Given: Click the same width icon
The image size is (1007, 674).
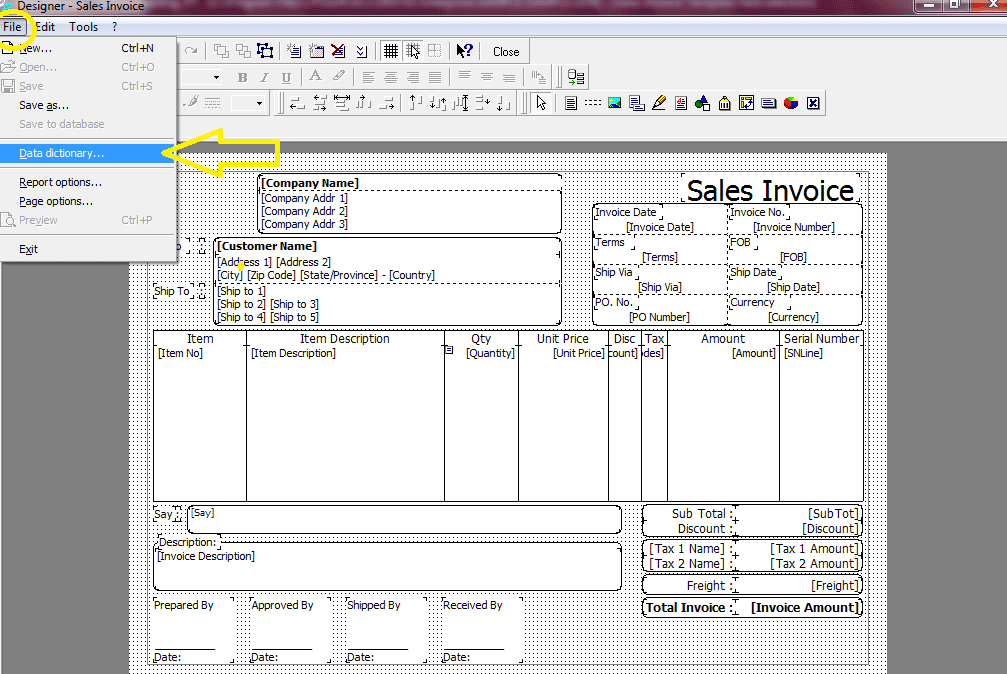Looking at the screenshot, I should 342,103.
